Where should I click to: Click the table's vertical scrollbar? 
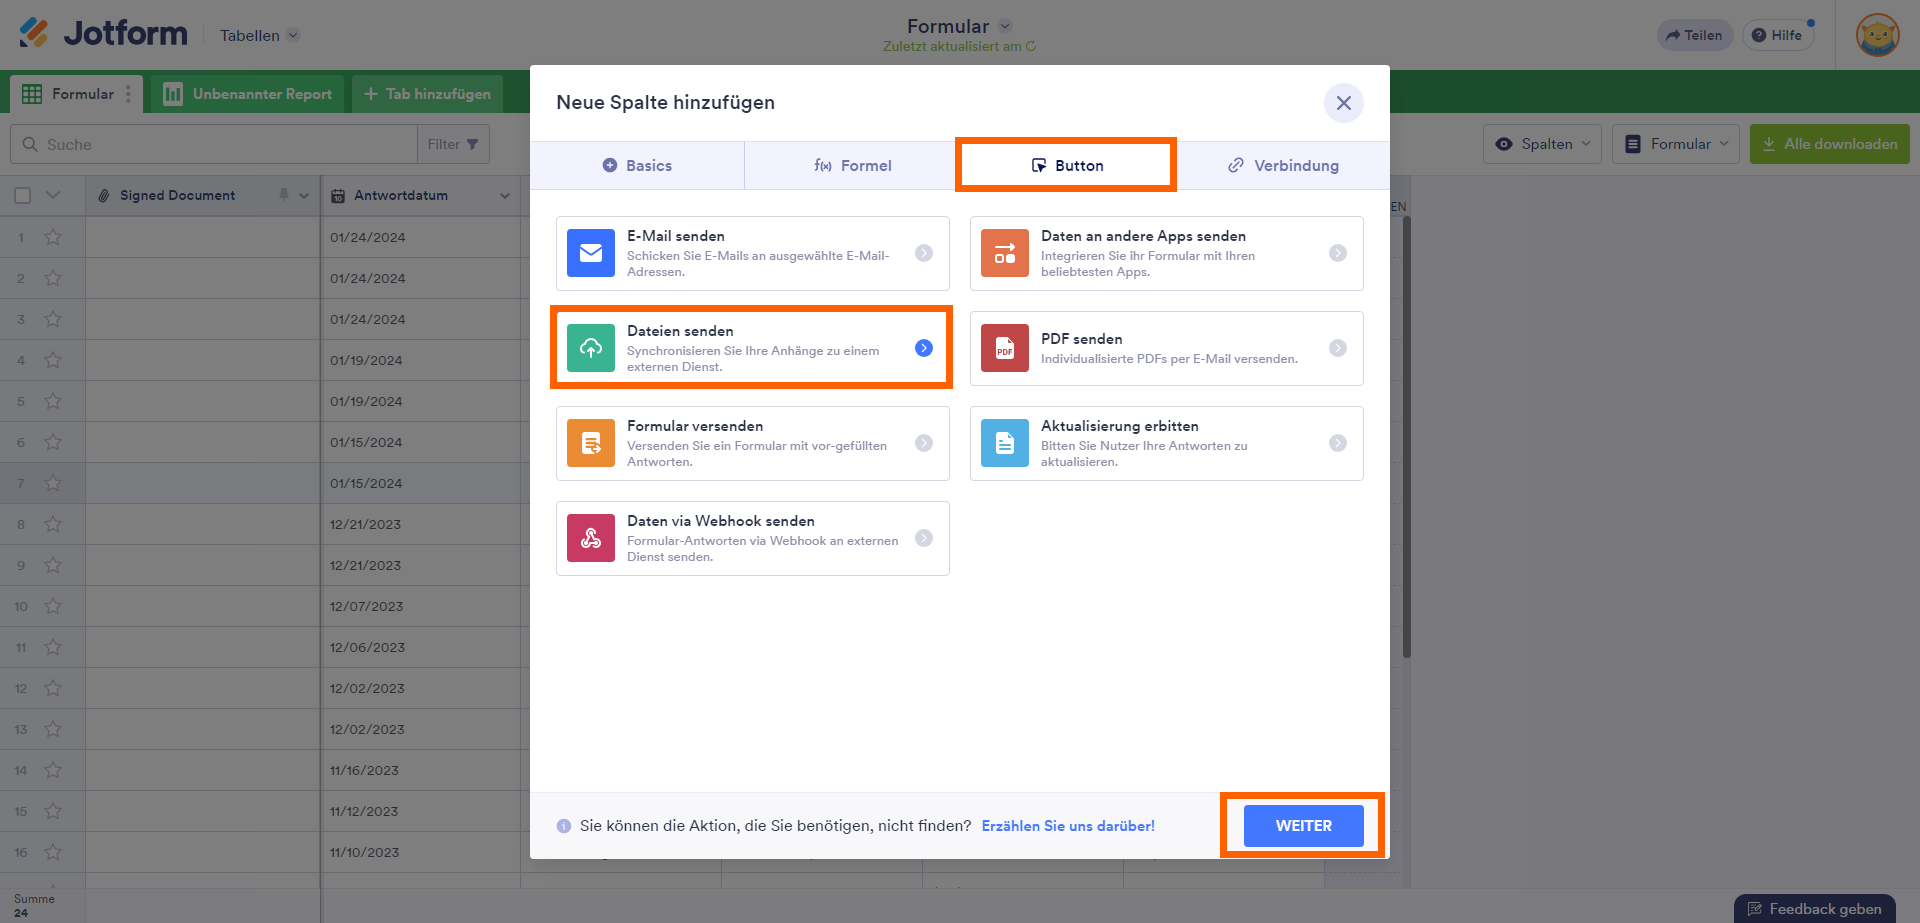click(1406, 440)
